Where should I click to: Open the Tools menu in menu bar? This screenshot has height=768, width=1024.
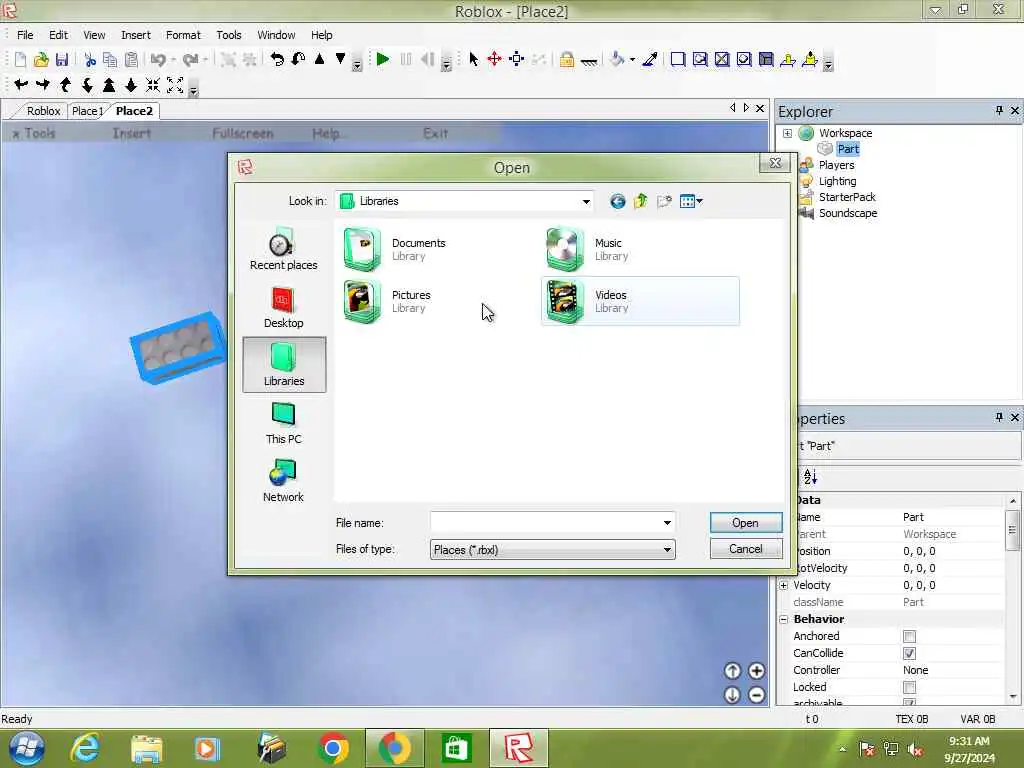229,35
